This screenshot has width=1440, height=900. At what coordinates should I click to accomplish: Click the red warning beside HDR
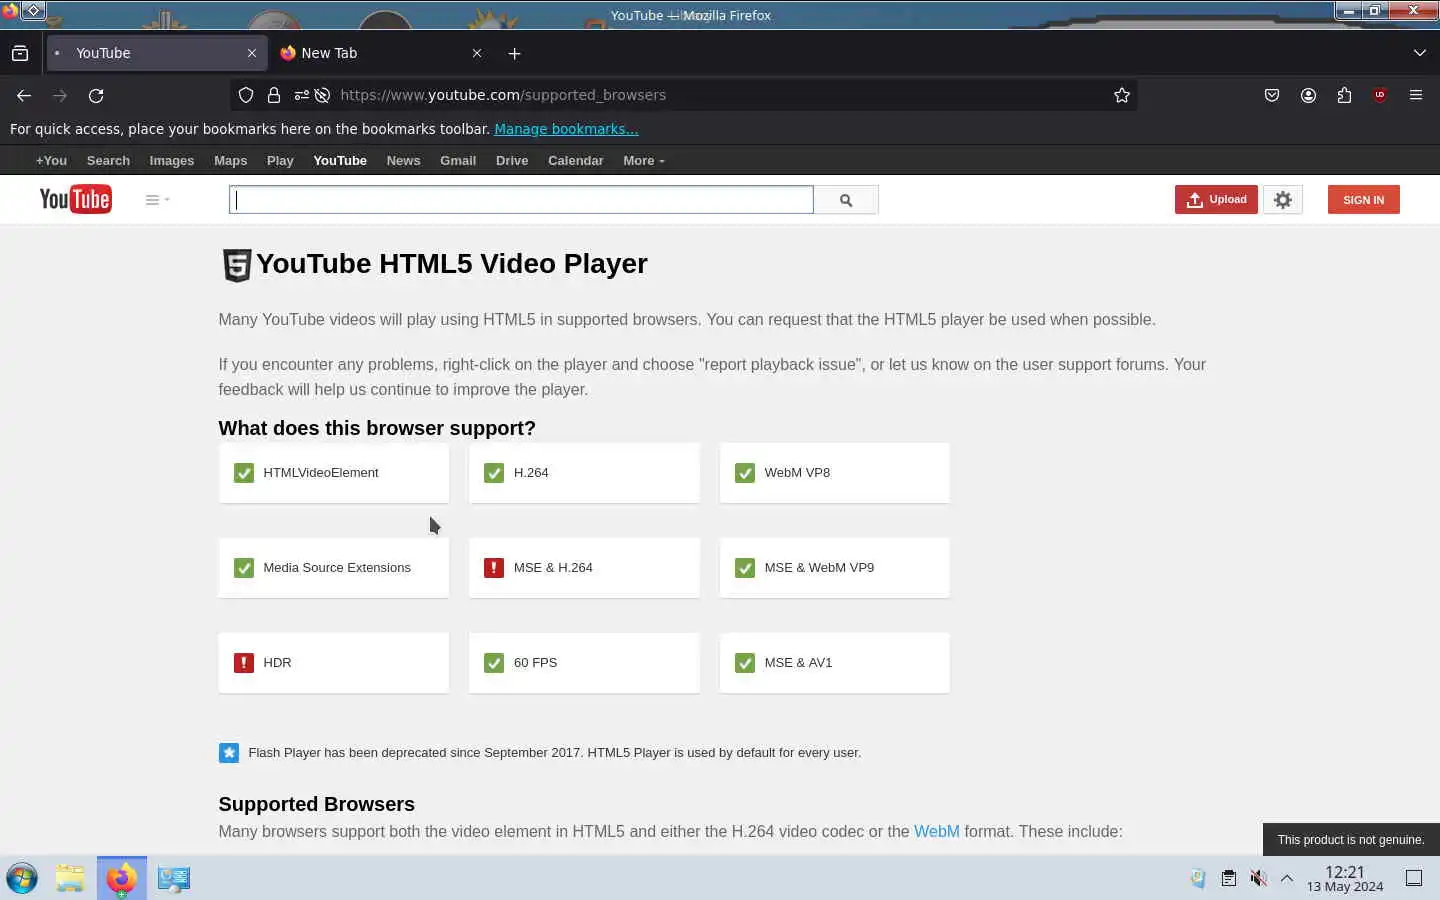pos(244,663)
